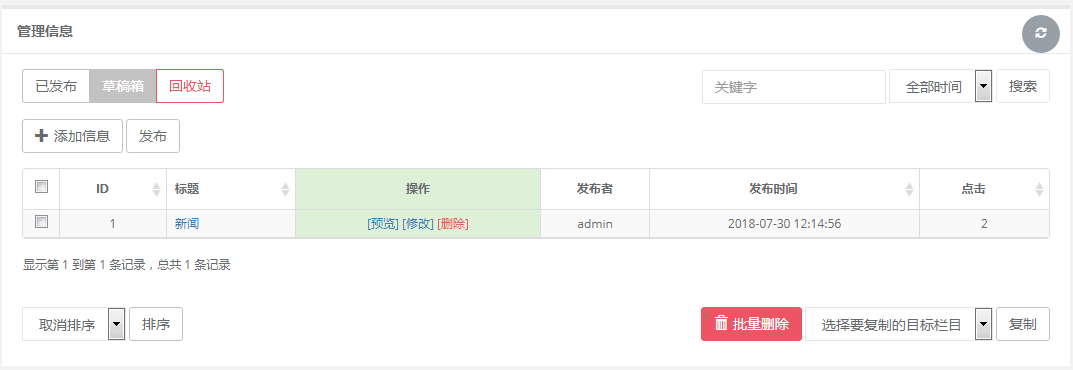Click the 搜索 button

click(x=1022, y=86)
